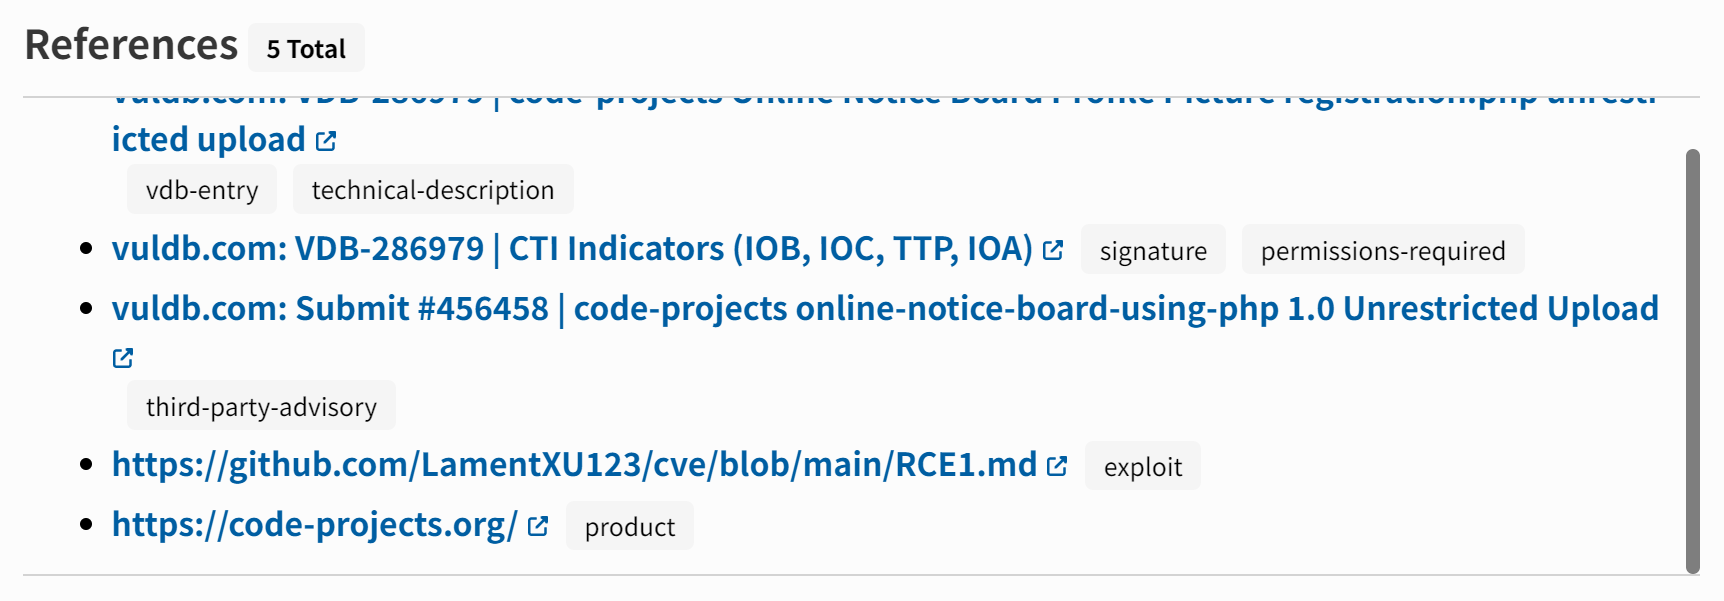Click external link icon after RCE1.md URL

1057,466
